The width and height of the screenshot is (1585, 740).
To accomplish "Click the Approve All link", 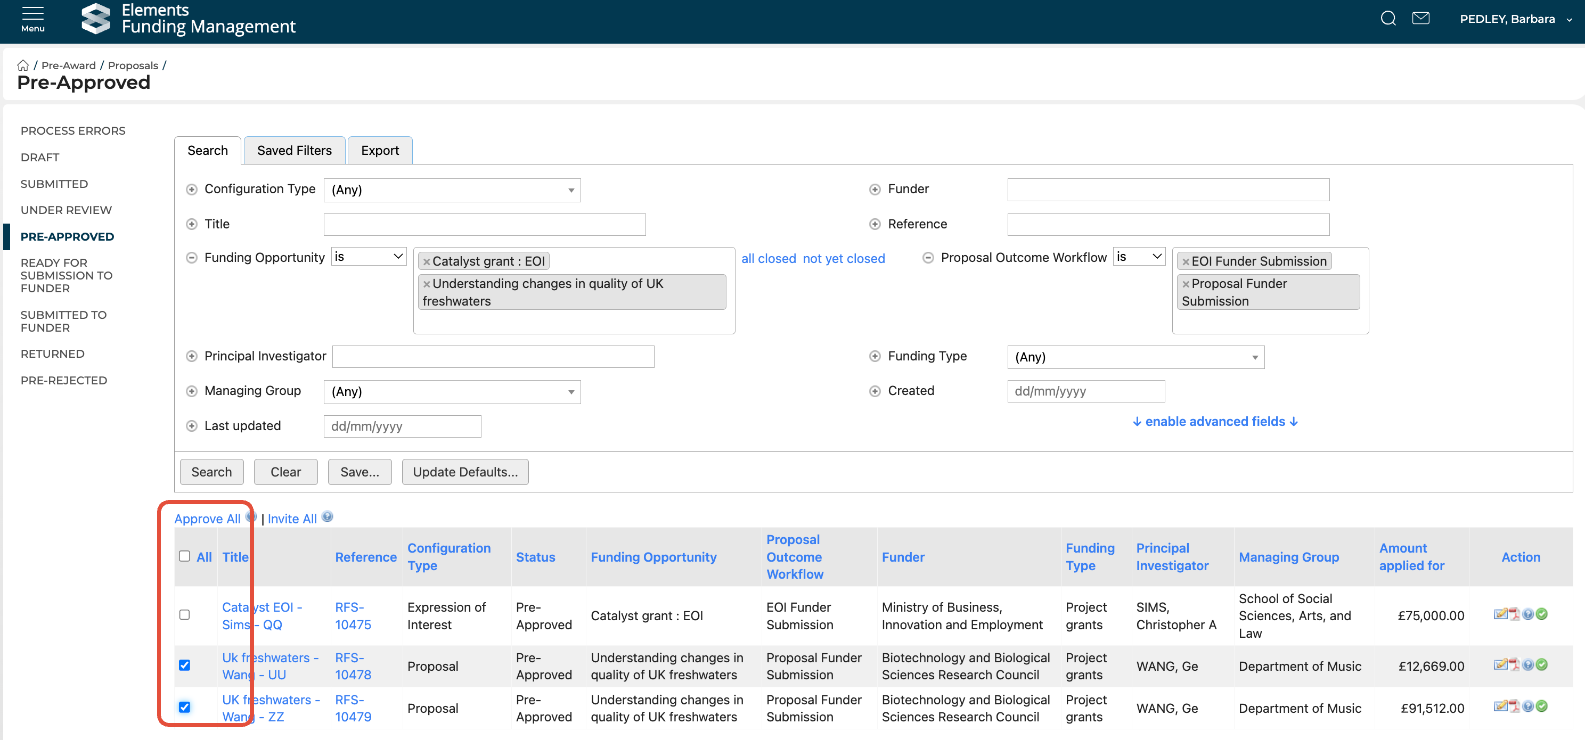I will point(207,519).
